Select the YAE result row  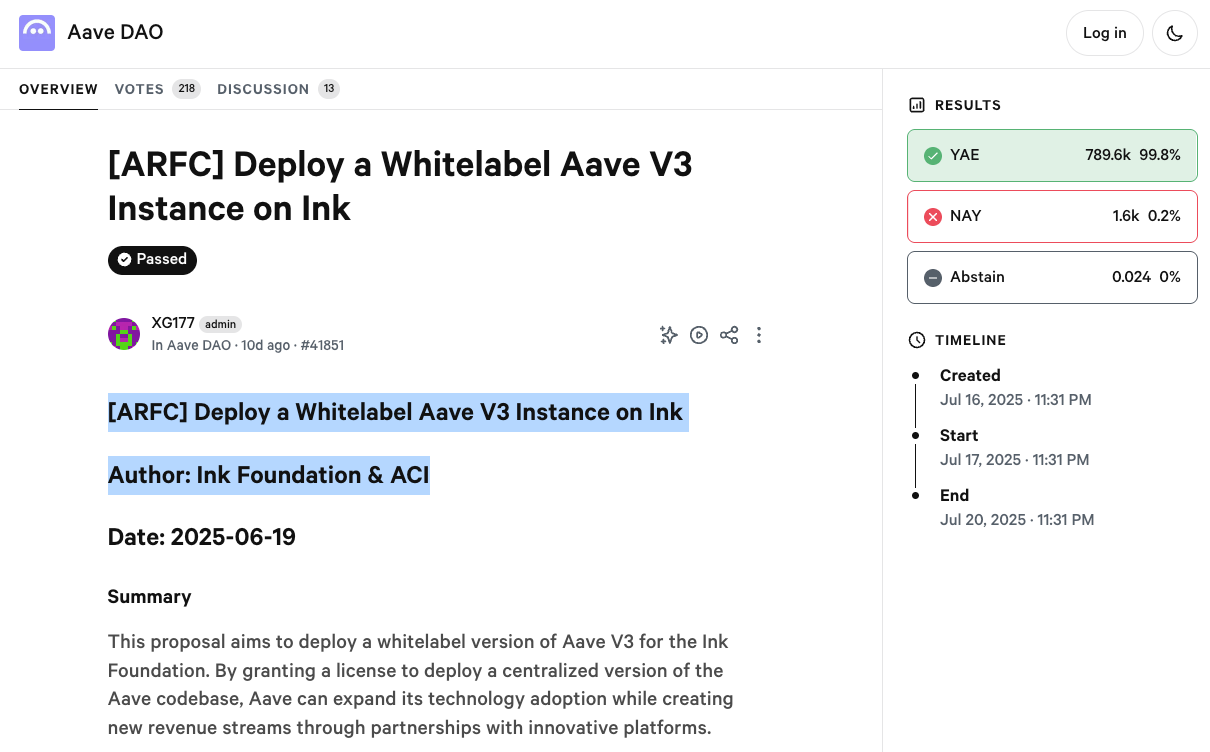point(1052,155)
